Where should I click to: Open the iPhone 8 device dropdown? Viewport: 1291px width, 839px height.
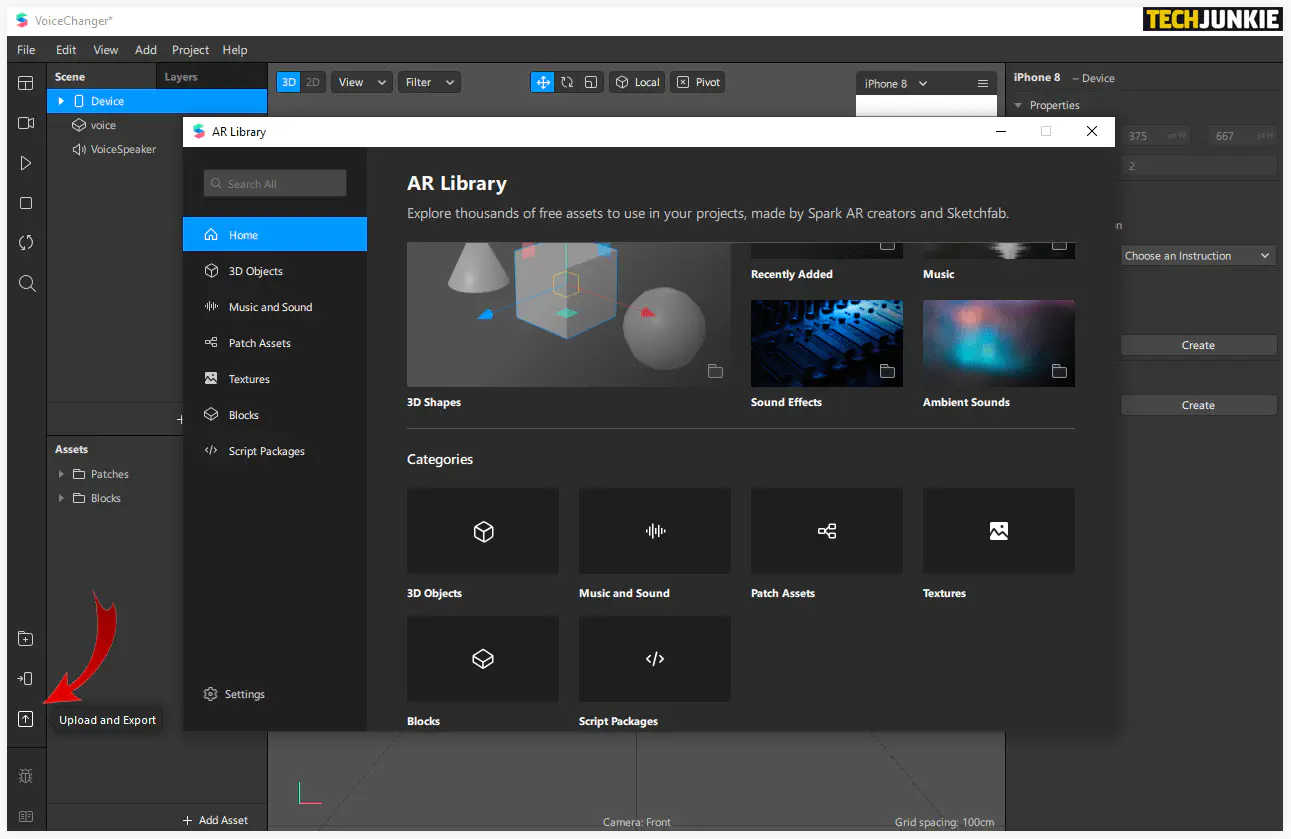pyautogui.click(x=896, y=83)
